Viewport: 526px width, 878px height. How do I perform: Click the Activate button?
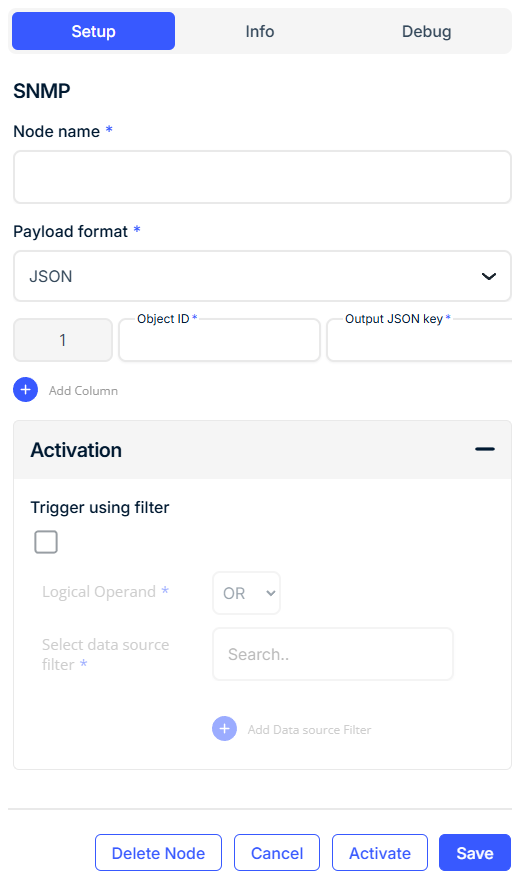[x=380, y=853]
